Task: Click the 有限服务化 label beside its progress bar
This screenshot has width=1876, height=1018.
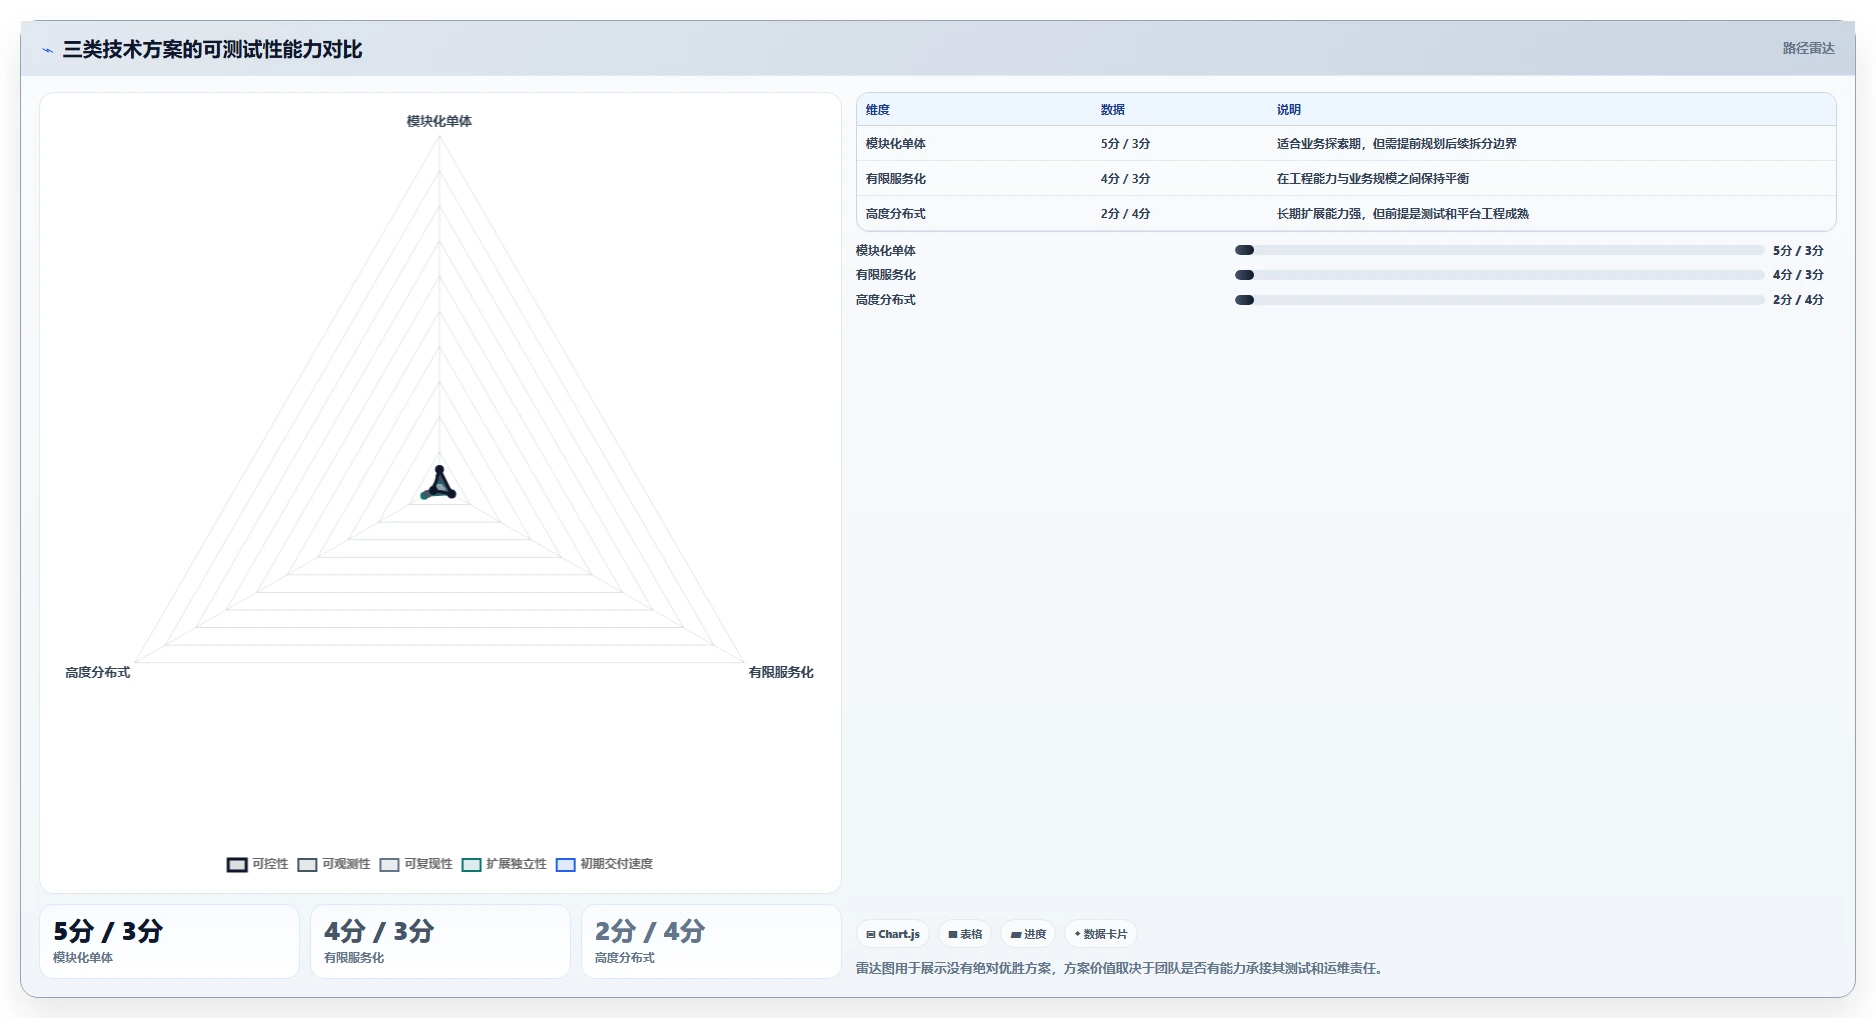Action: click(x=885, y=275)
